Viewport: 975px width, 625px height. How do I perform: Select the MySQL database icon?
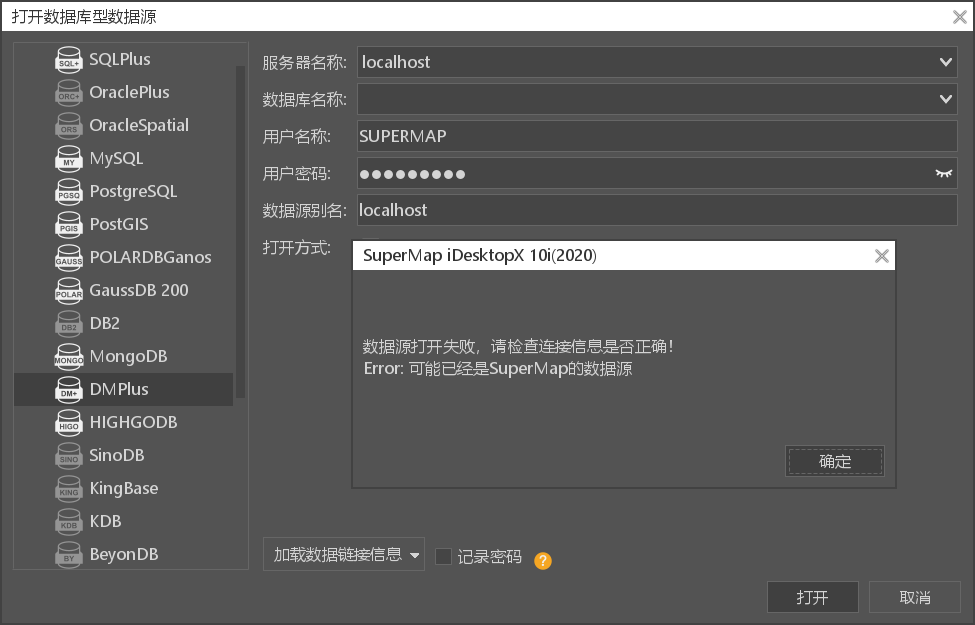pos(68,159)
